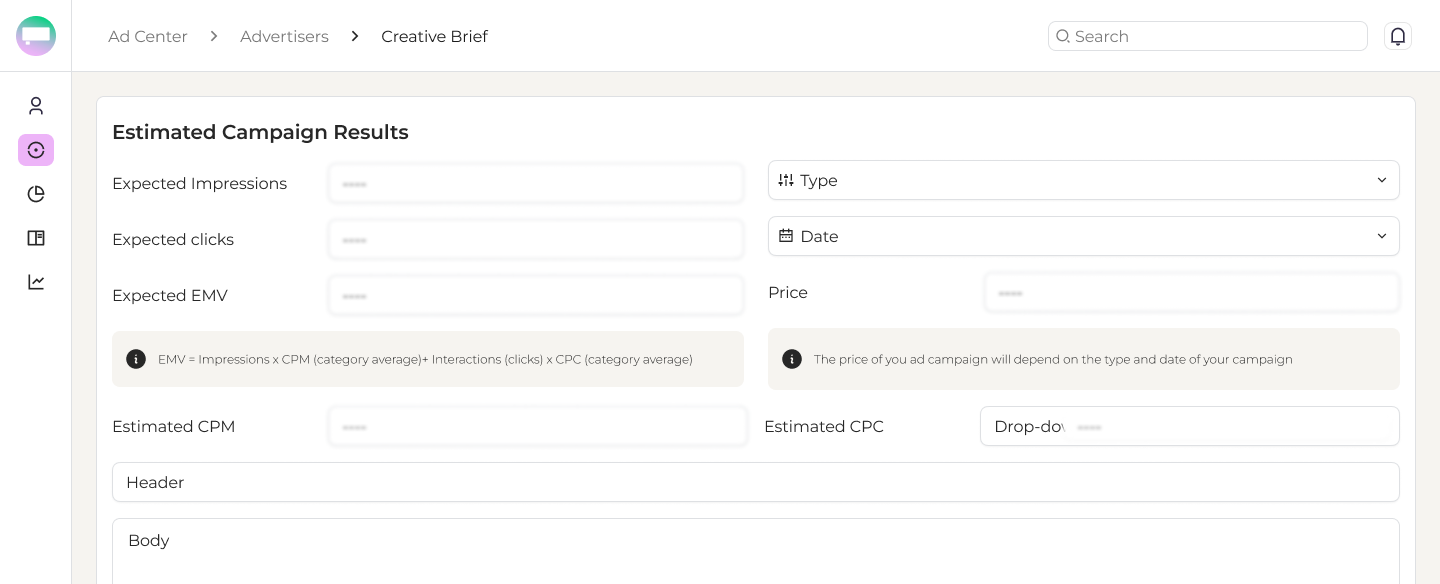Click the price note info icon
The height and width of the screenshot is (584, 1440).
click(792, 359)
